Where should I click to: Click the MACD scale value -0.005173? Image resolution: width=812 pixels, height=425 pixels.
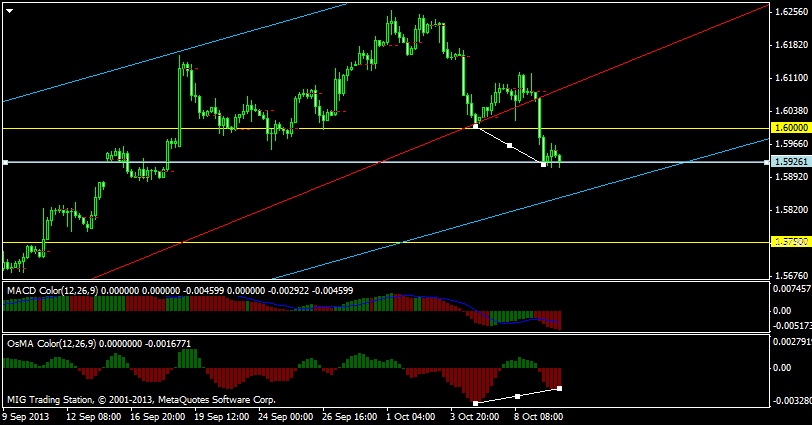792,326
